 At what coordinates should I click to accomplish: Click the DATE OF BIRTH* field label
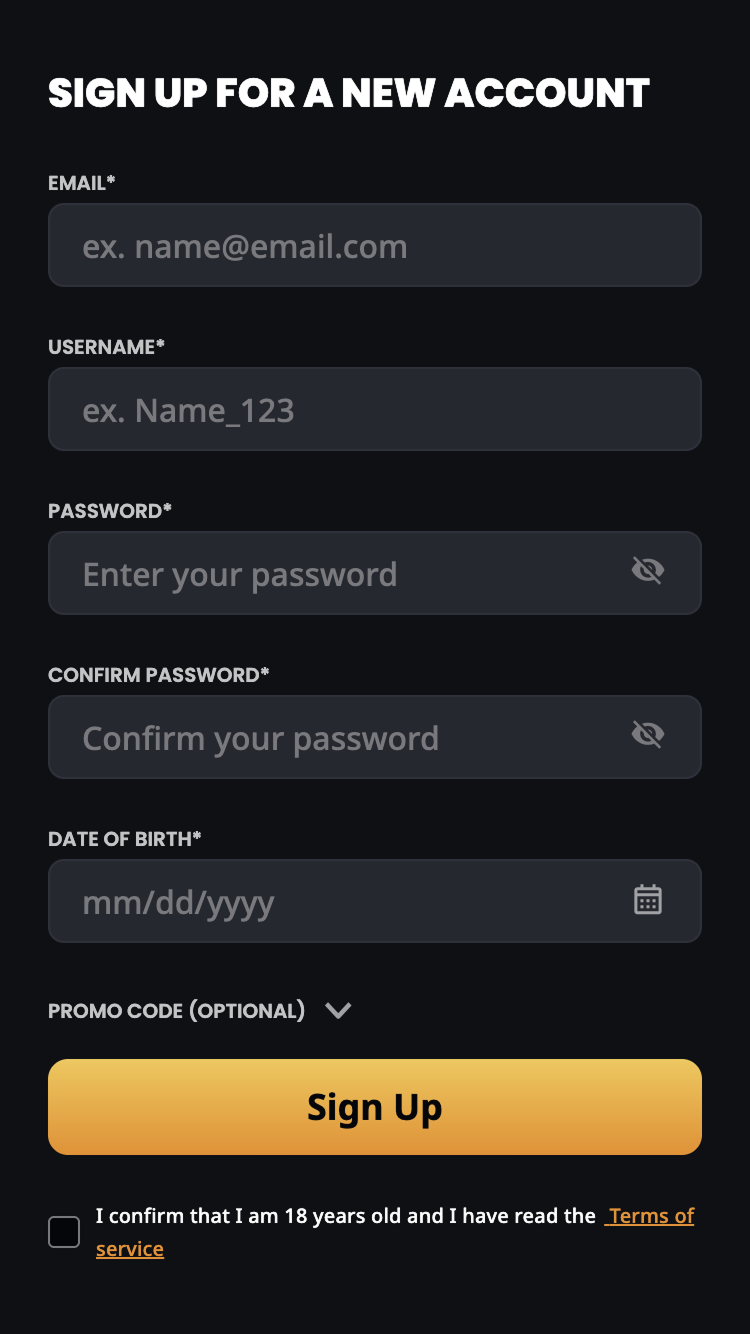pos(125,839)
